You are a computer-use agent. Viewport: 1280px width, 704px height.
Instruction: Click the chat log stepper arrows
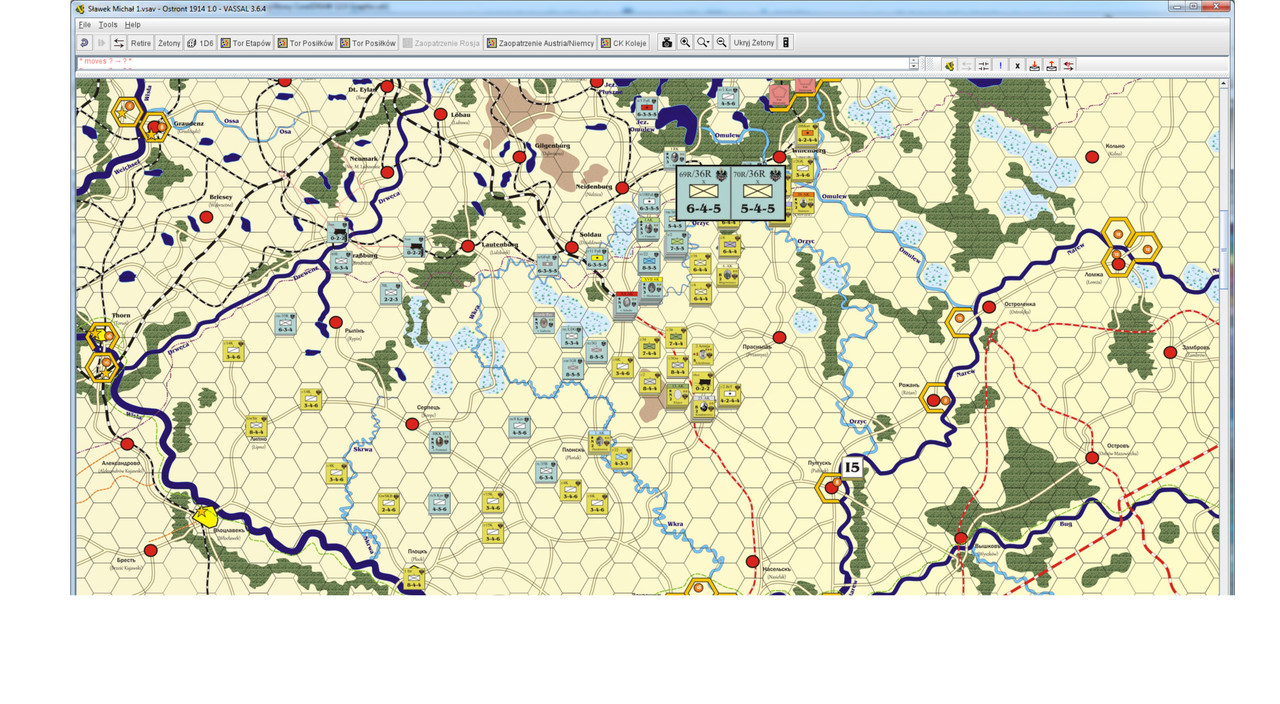point(914,64)
